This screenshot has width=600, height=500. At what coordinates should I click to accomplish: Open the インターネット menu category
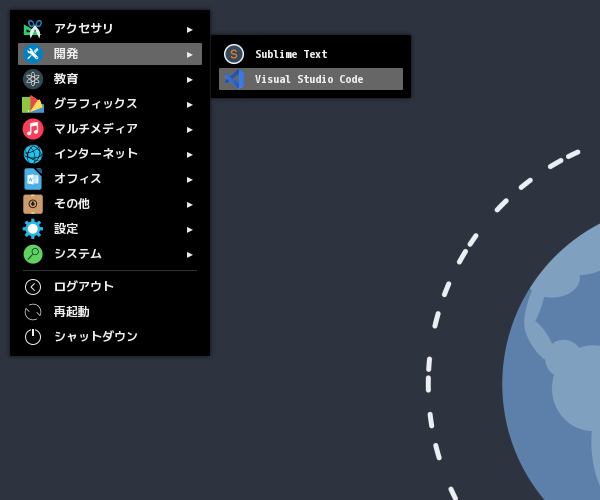click(x=110, y=154)
